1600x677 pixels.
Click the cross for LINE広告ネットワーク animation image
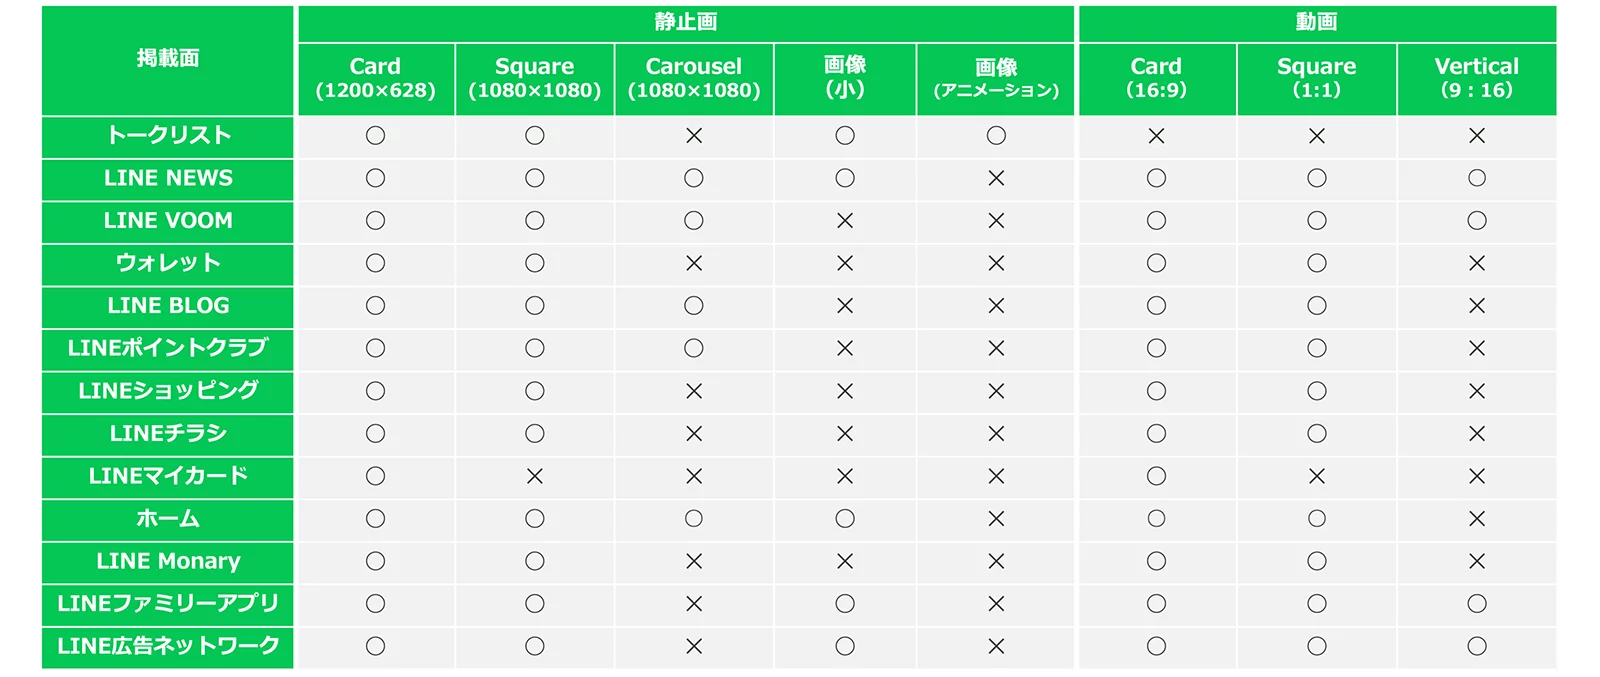pyautogui.click(x=996, y=647)
